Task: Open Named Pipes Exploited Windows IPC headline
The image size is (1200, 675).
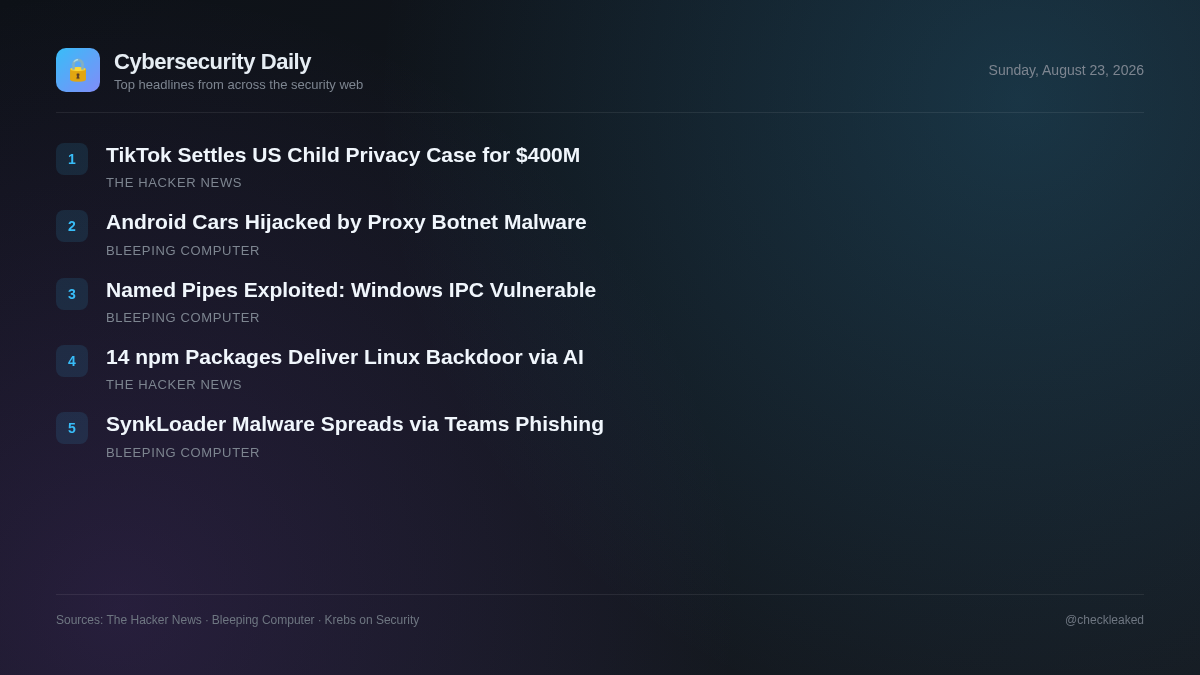Action: pyautogui.click(x=351, y=290)
